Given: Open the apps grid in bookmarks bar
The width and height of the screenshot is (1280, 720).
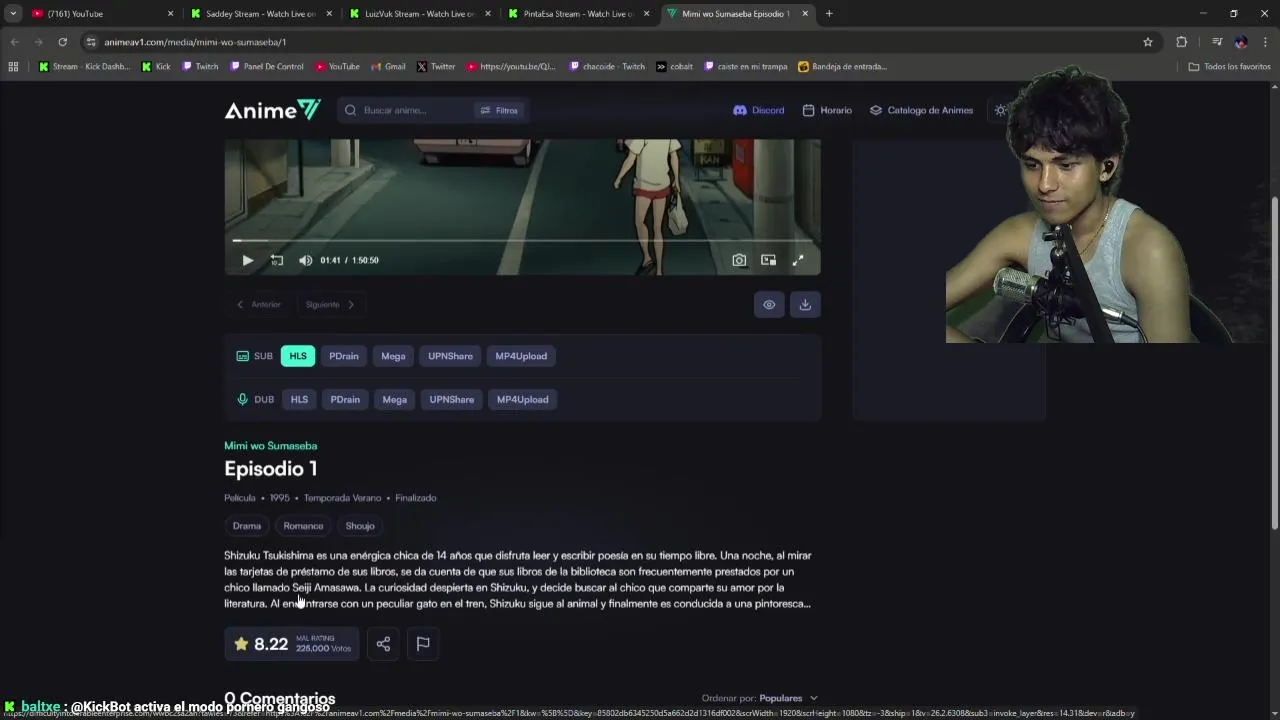Looking at the screenshot, I should pos(13,67).
